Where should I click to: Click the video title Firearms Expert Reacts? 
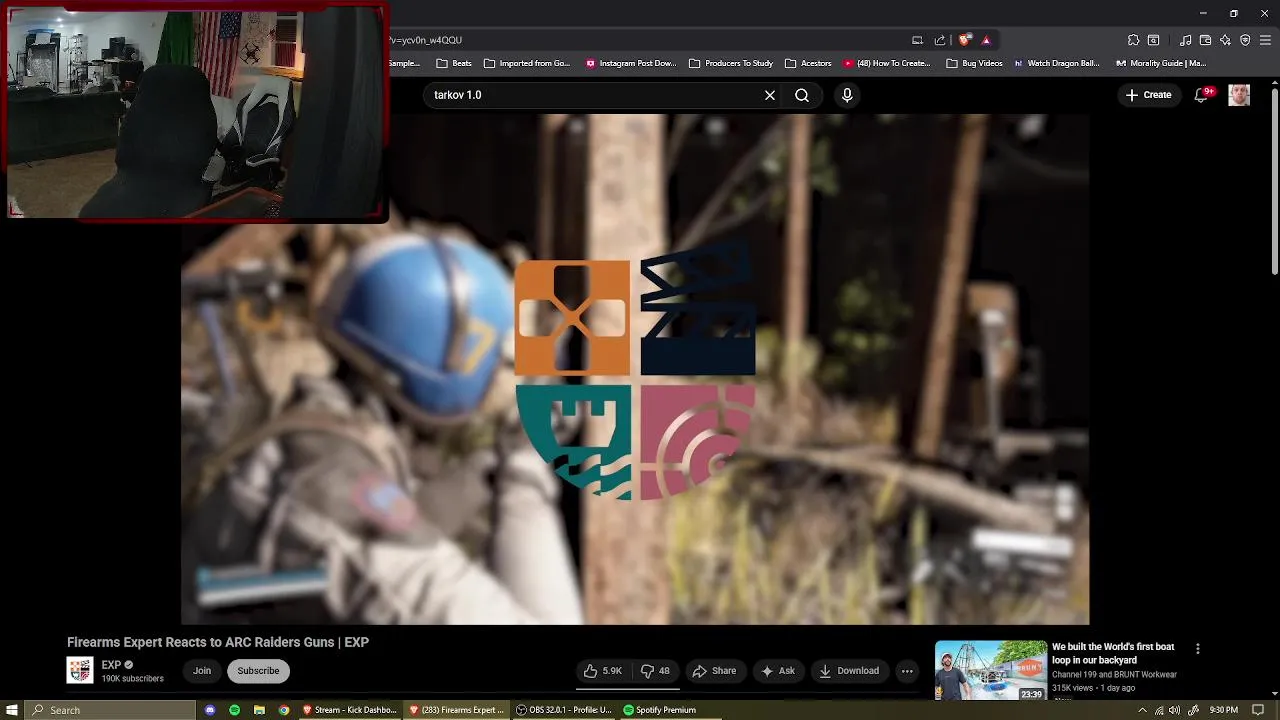coord(218,642)
